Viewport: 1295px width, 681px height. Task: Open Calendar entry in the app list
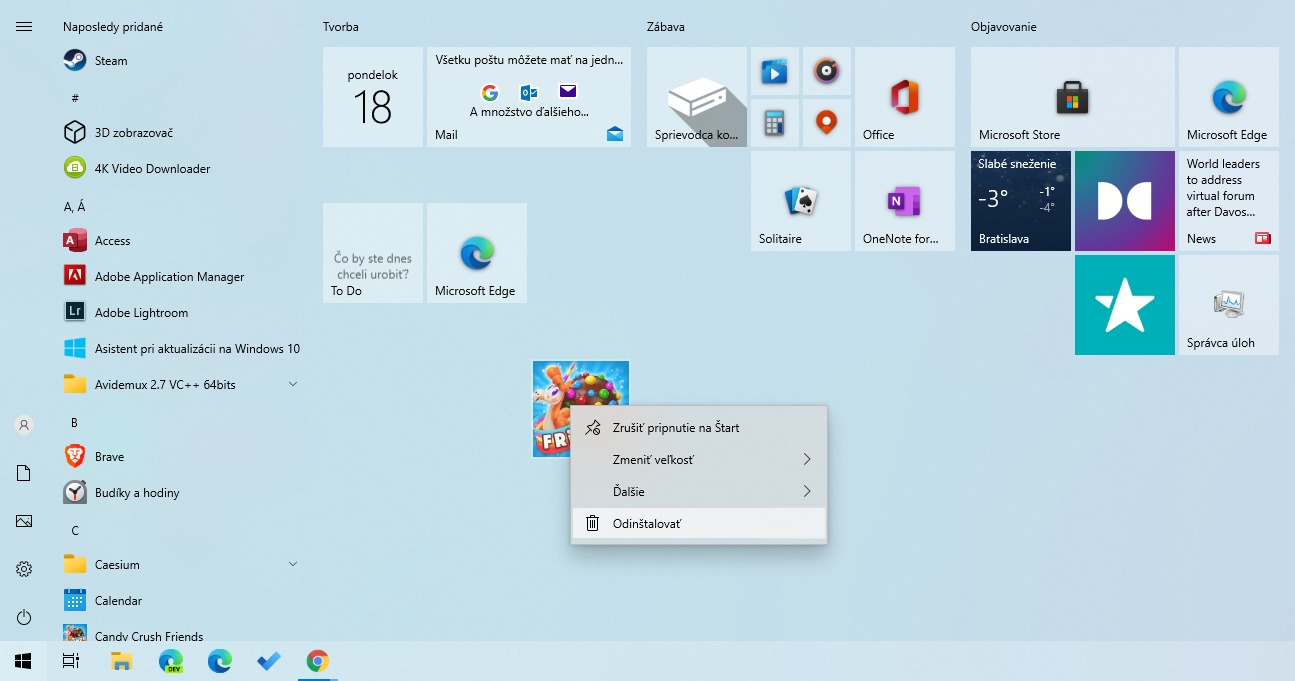180,601
